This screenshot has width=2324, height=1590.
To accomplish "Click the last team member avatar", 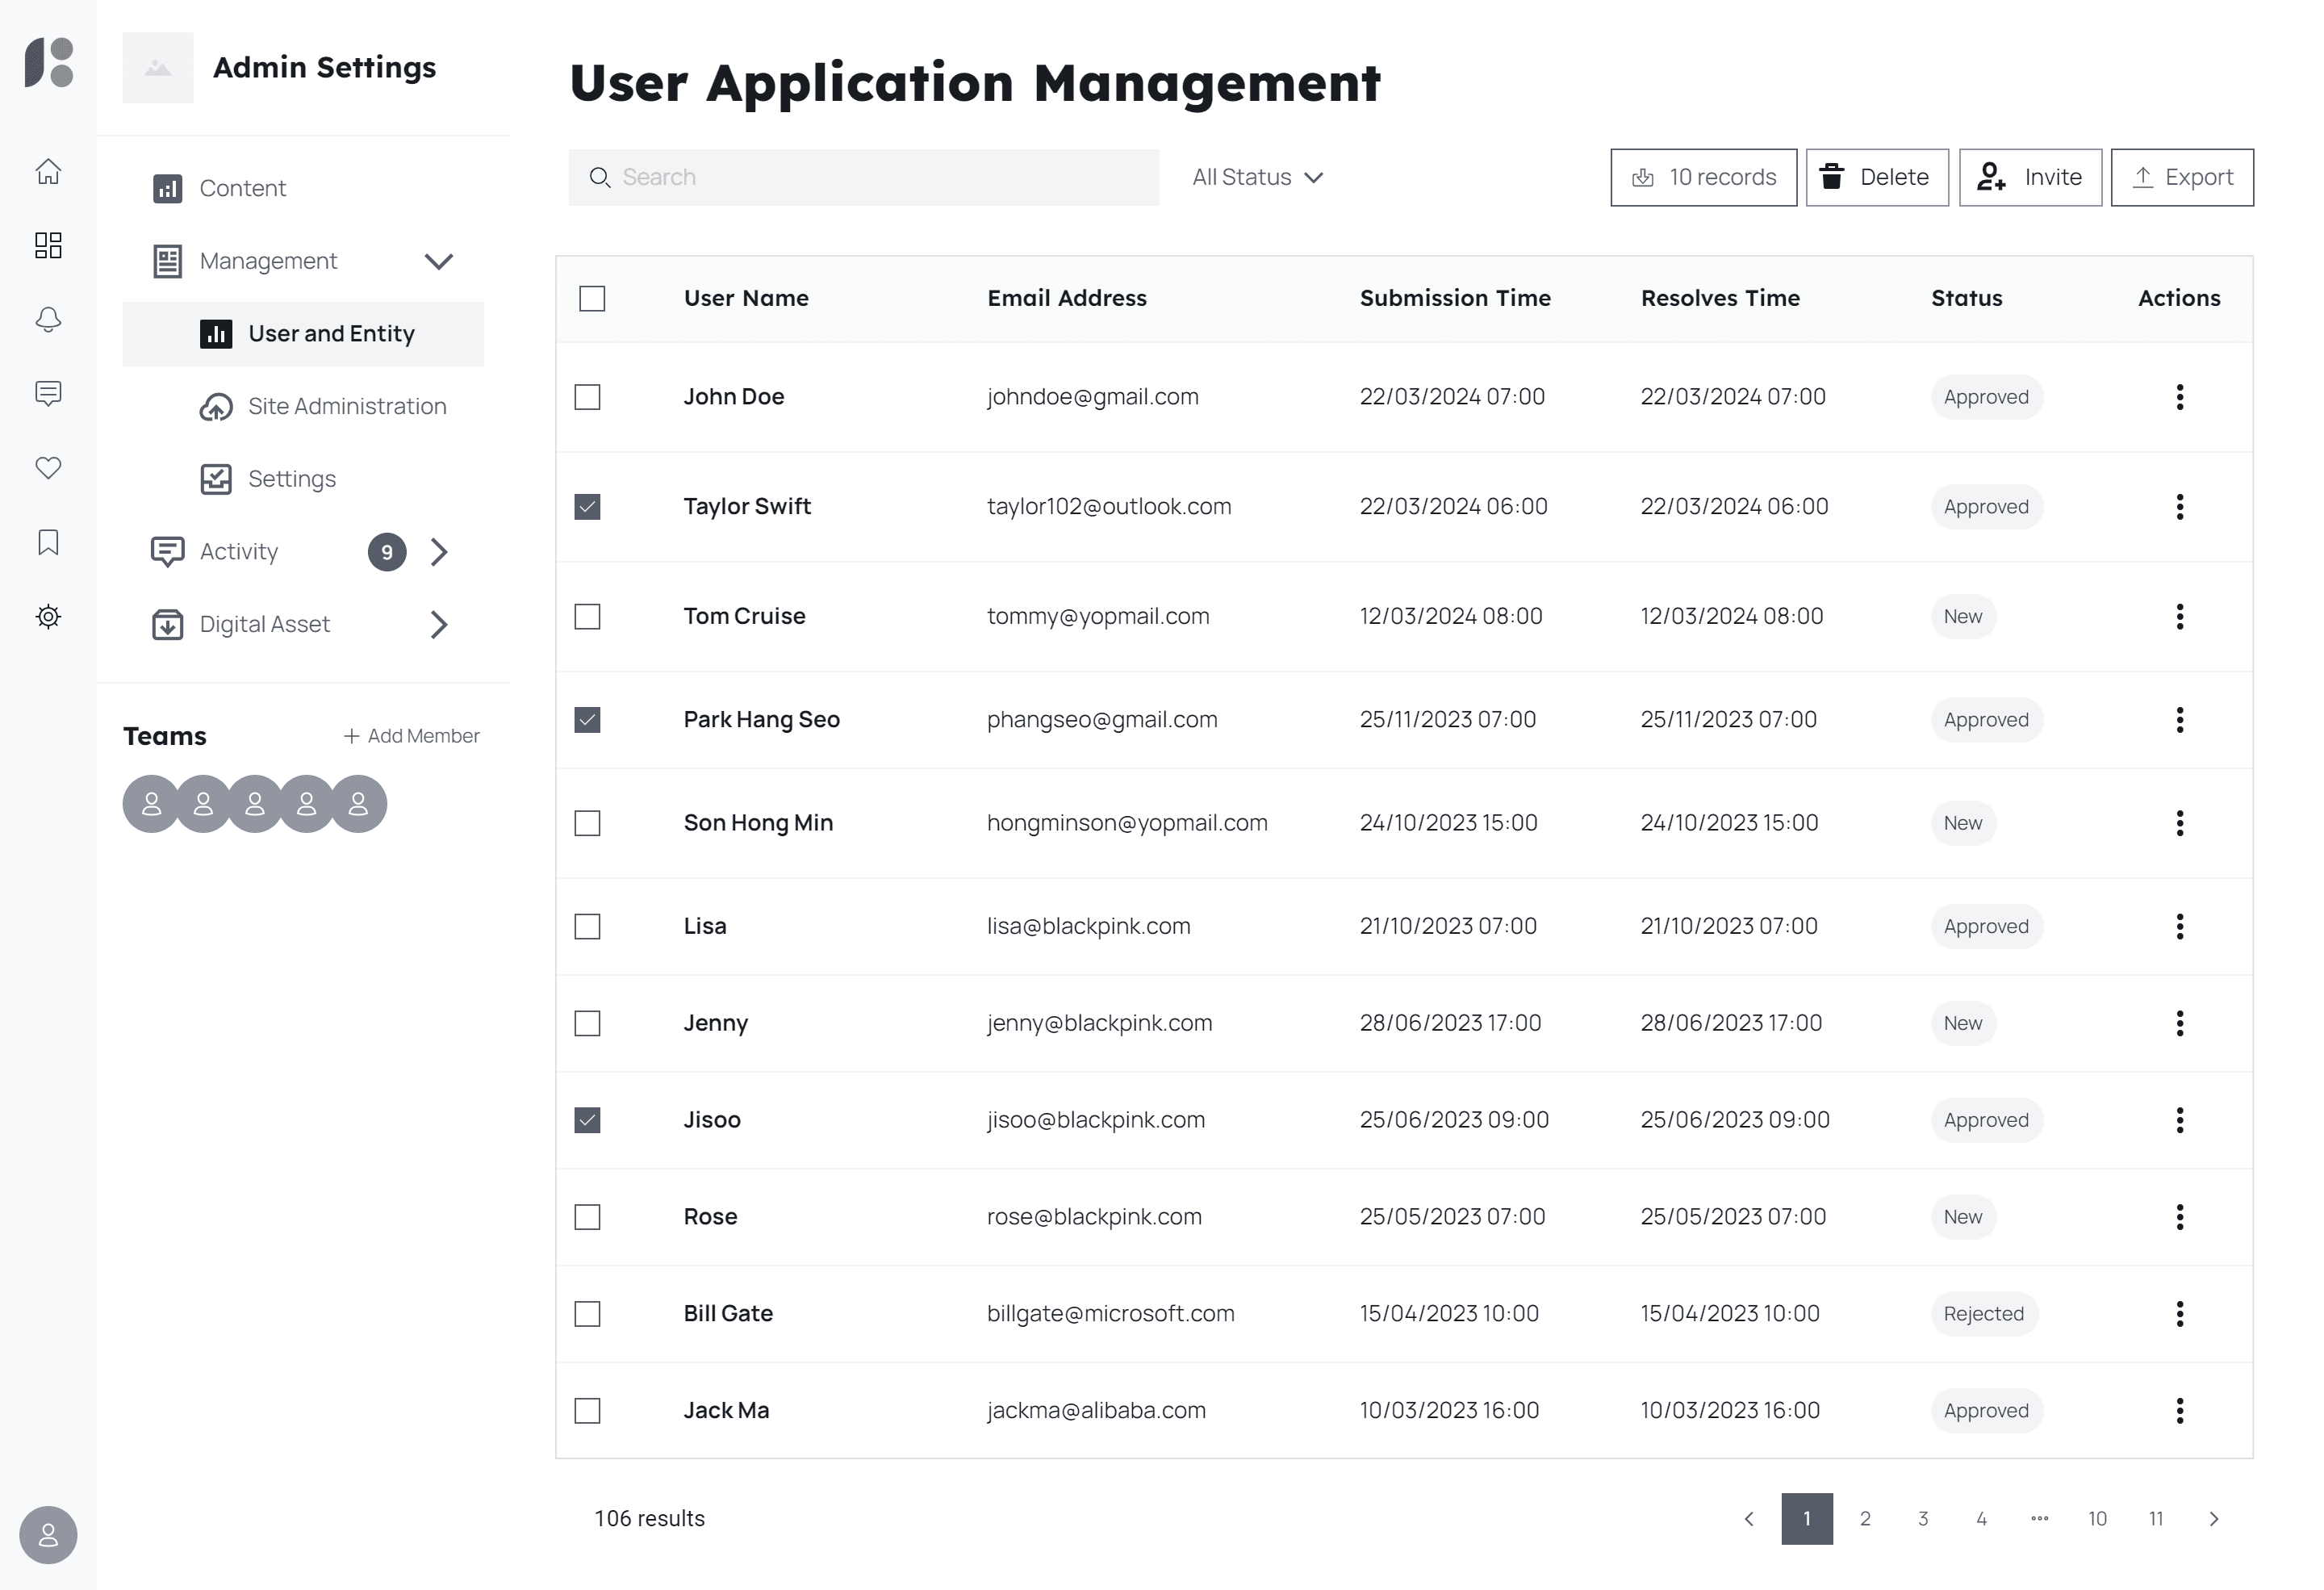I will pos(358,804).
